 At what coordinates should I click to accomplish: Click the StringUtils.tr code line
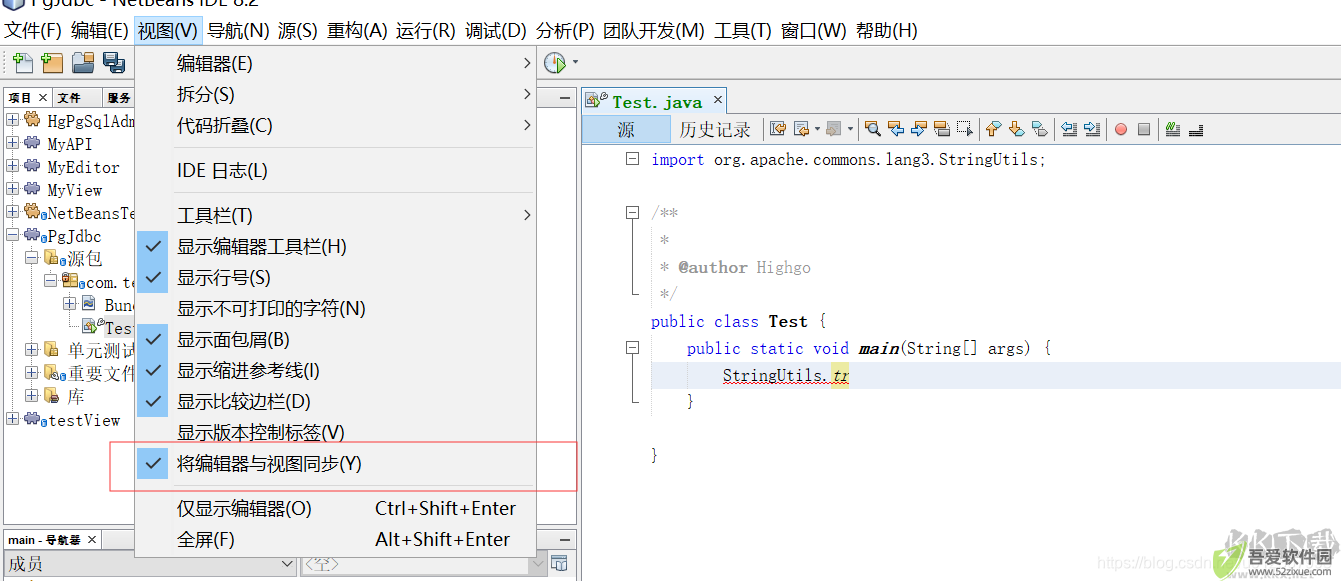pos(786,376)
